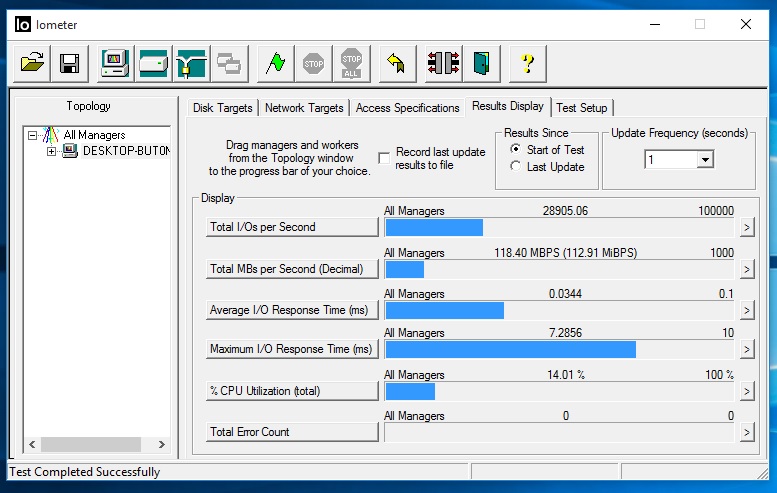The width and height of the screenshot is (777, 493).
Task: Switch to Network Targets tab
Action: [x=304, y=108]
